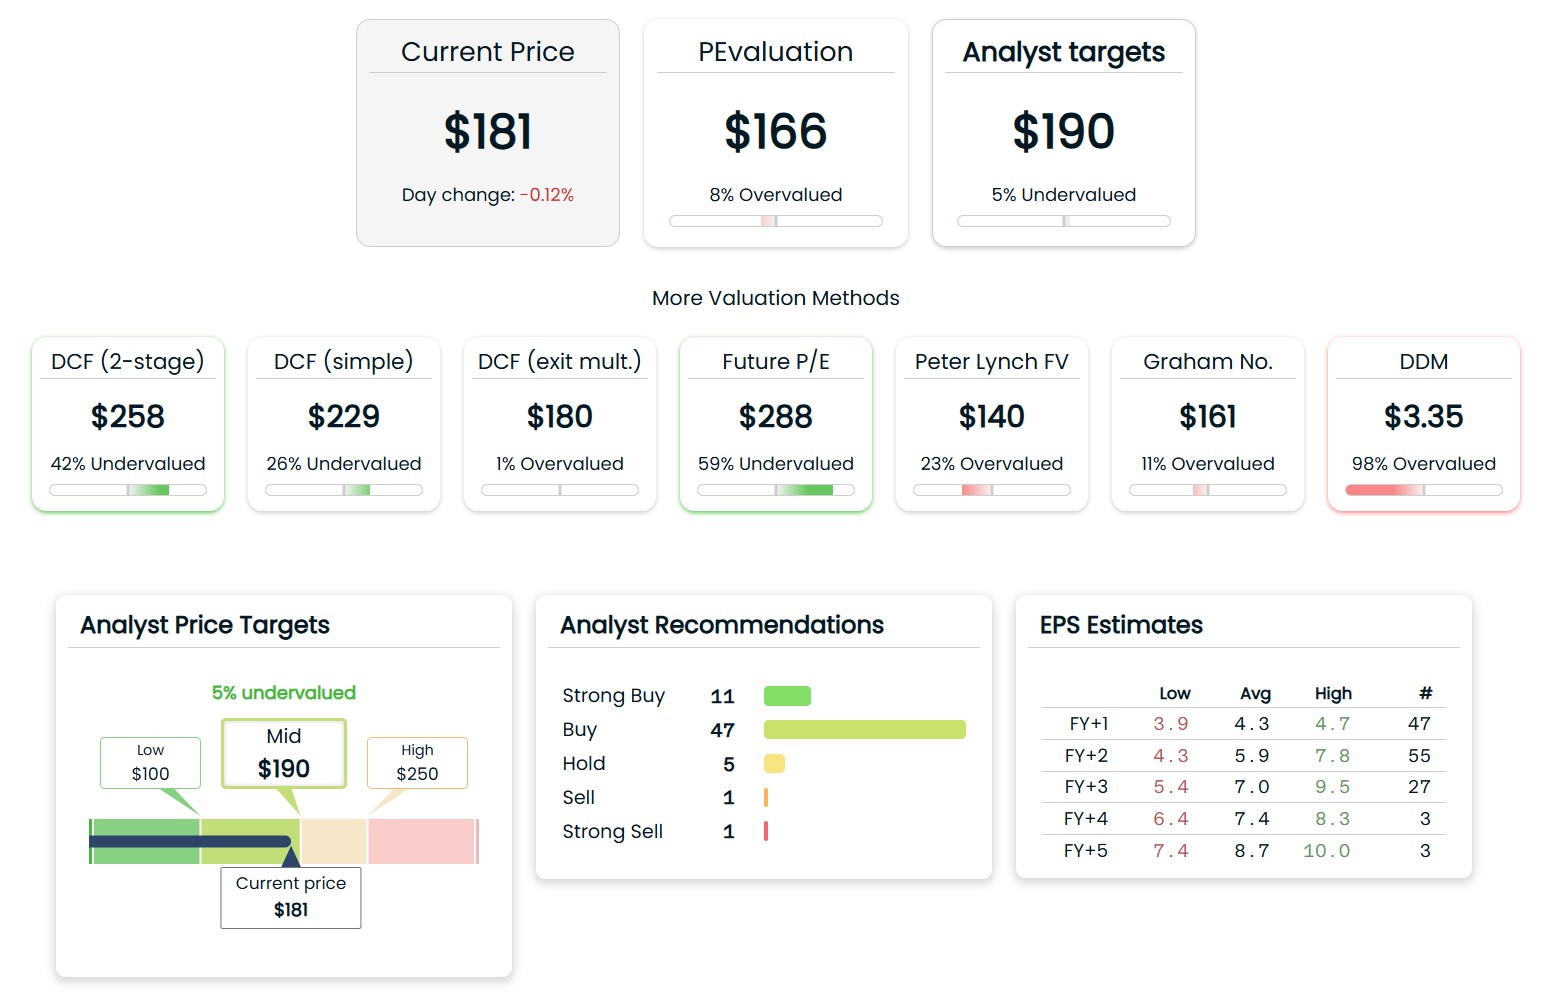This screenshot has height=990, width=1561.
Task: Select the DCF (simple) method card
Action: pos(344,423)
